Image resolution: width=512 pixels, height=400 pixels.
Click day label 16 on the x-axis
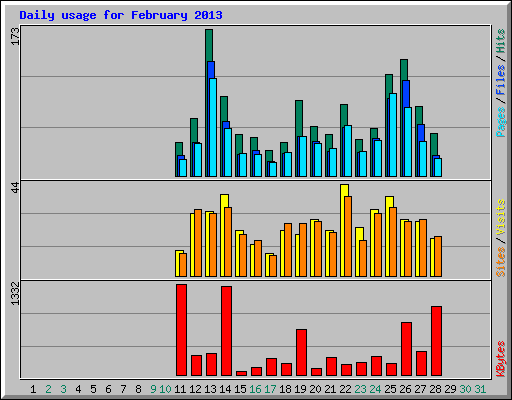[x=255, y=389]
